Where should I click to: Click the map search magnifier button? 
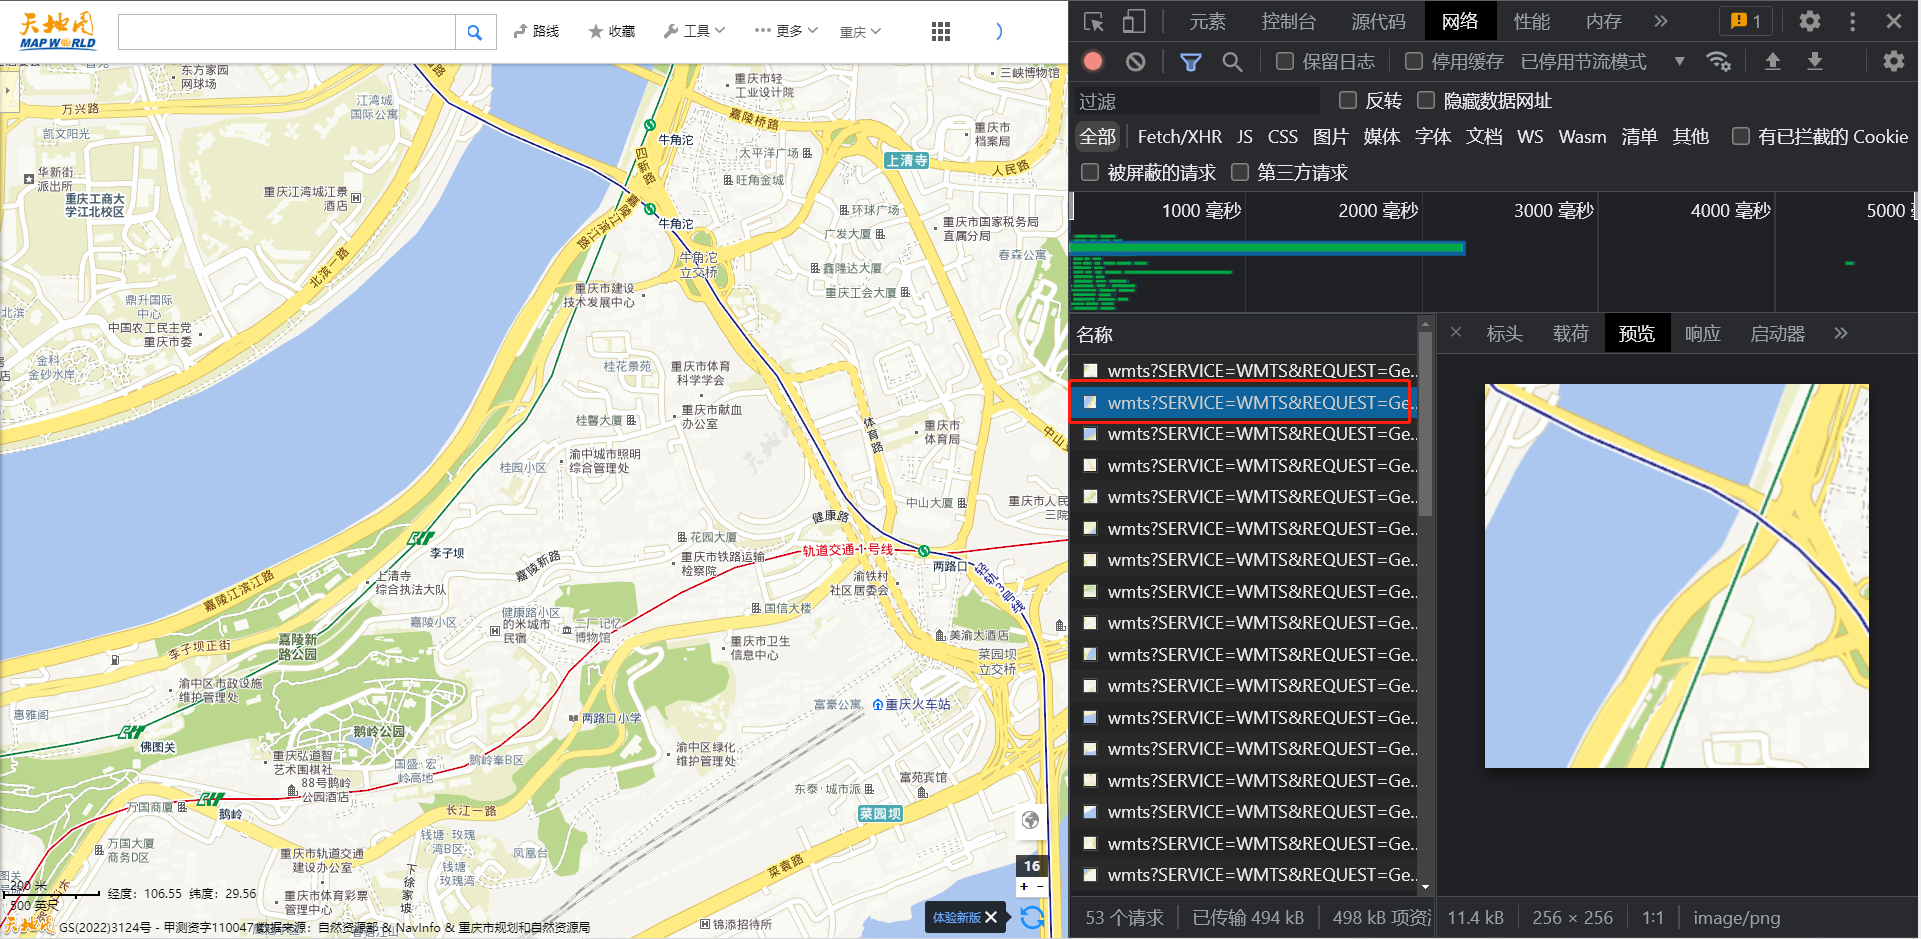point(474,32)
